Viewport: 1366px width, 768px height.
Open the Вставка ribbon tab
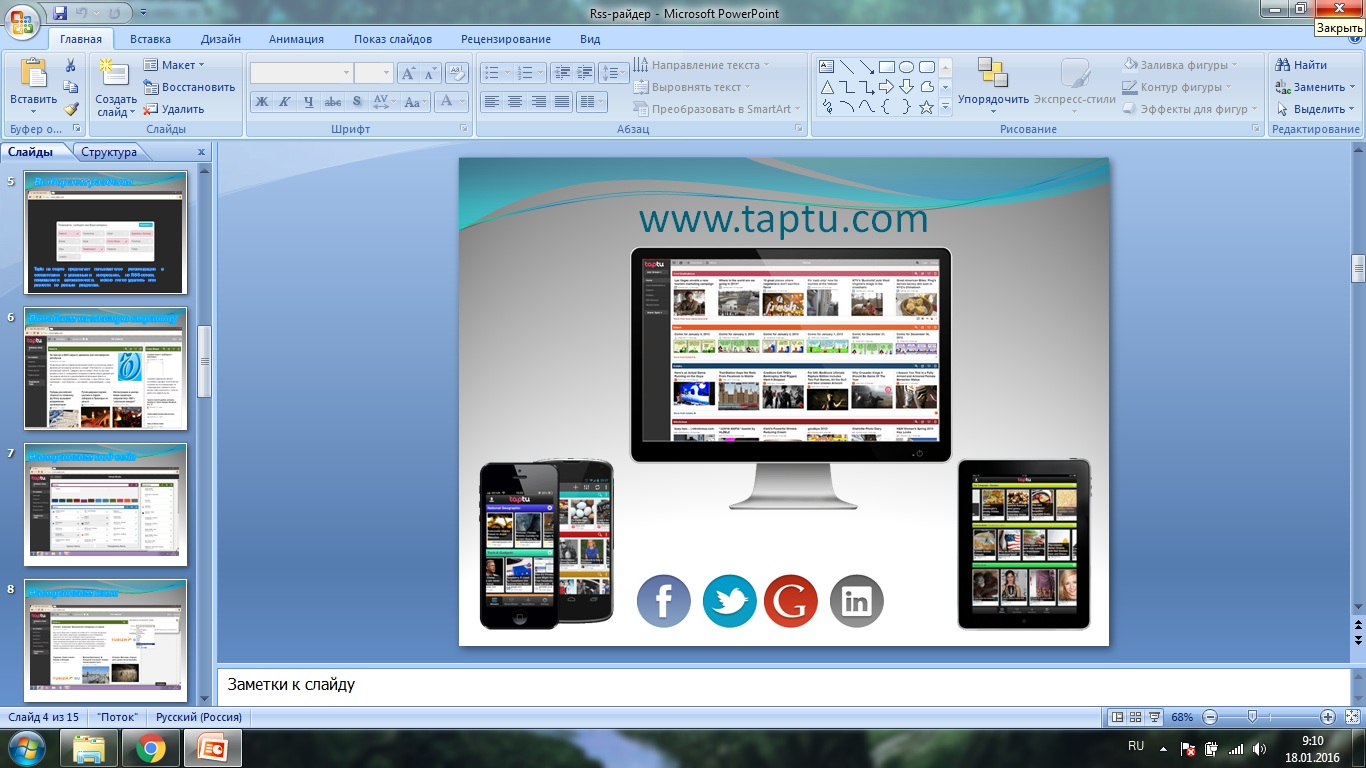coord(150,39)
